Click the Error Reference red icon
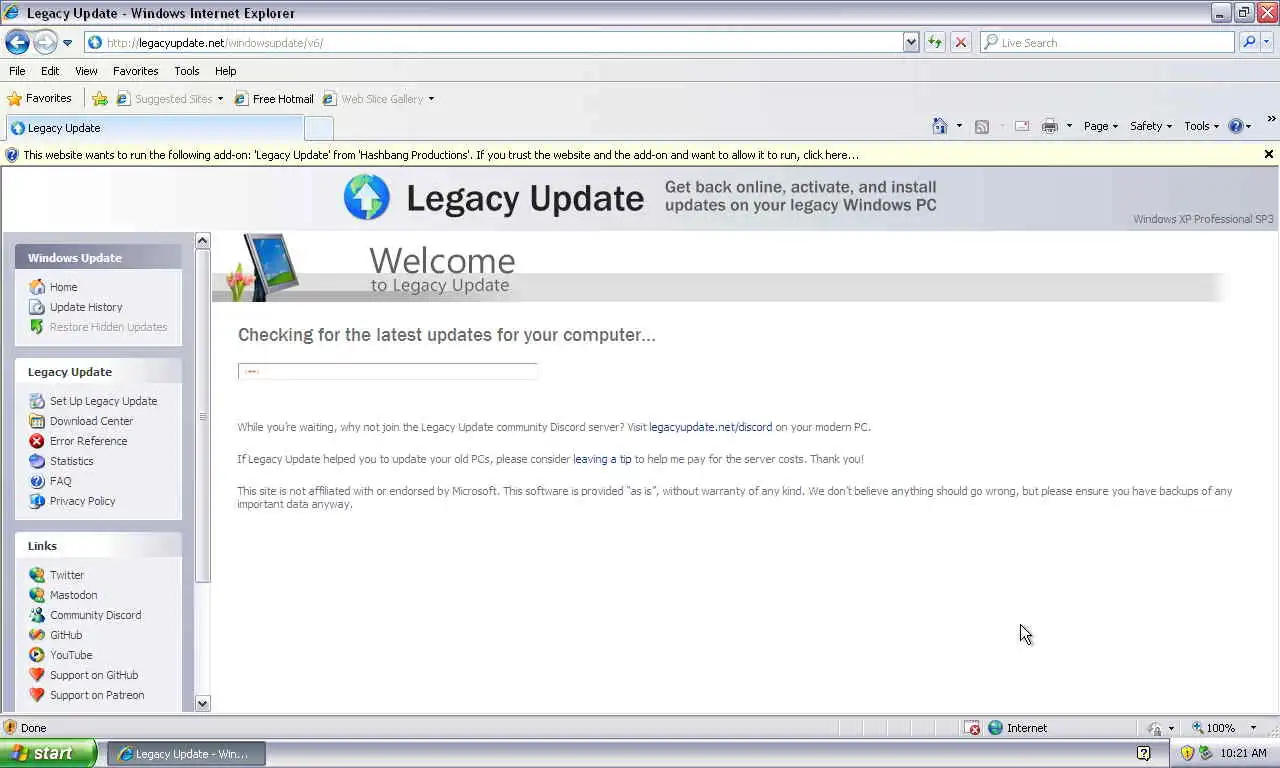The width and height of the screenshot is (1280, 768). tap(37, 441)
